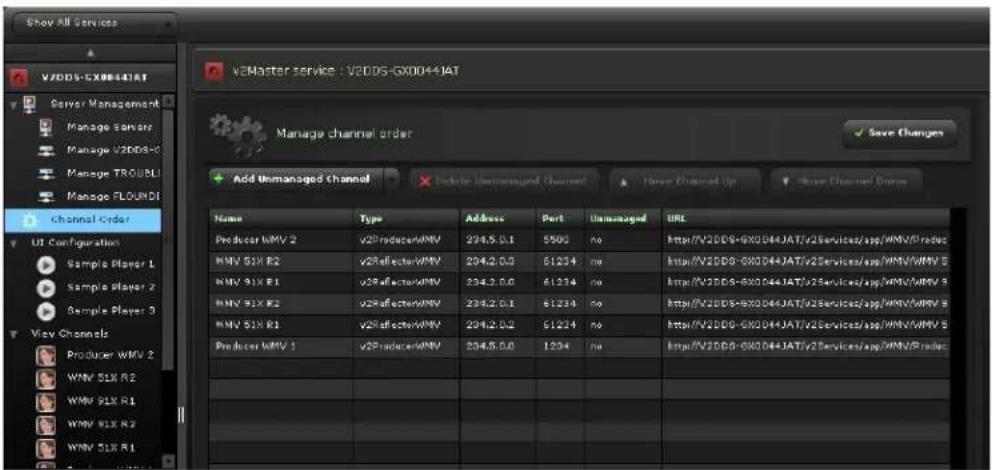Open Sample Player 2 label
992x470 pixels.
(111, 287)
